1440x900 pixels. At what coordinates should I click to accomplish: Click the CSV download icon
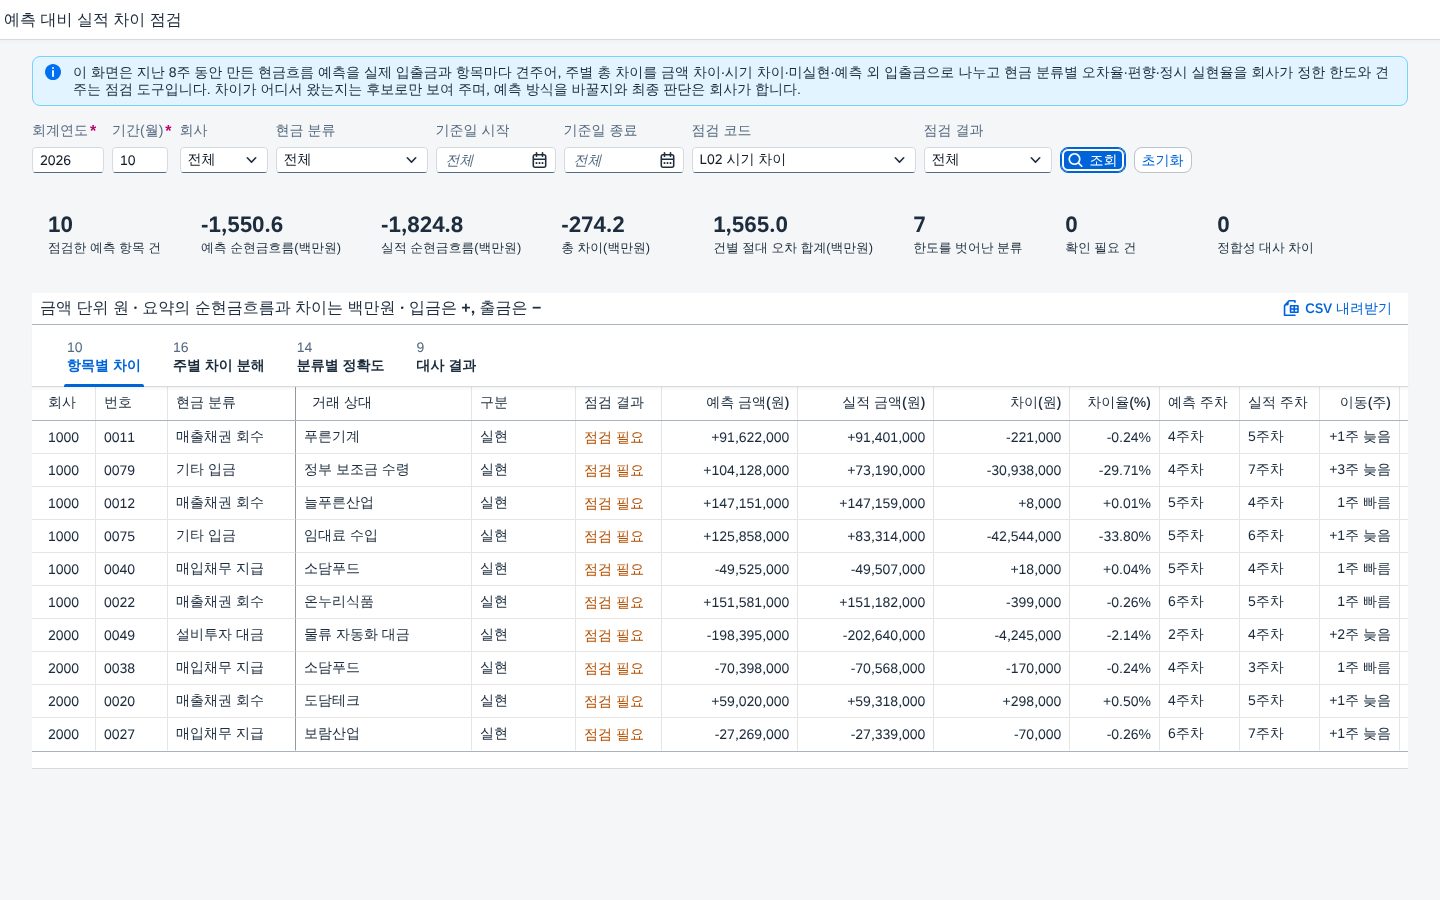click(1291, 308)
